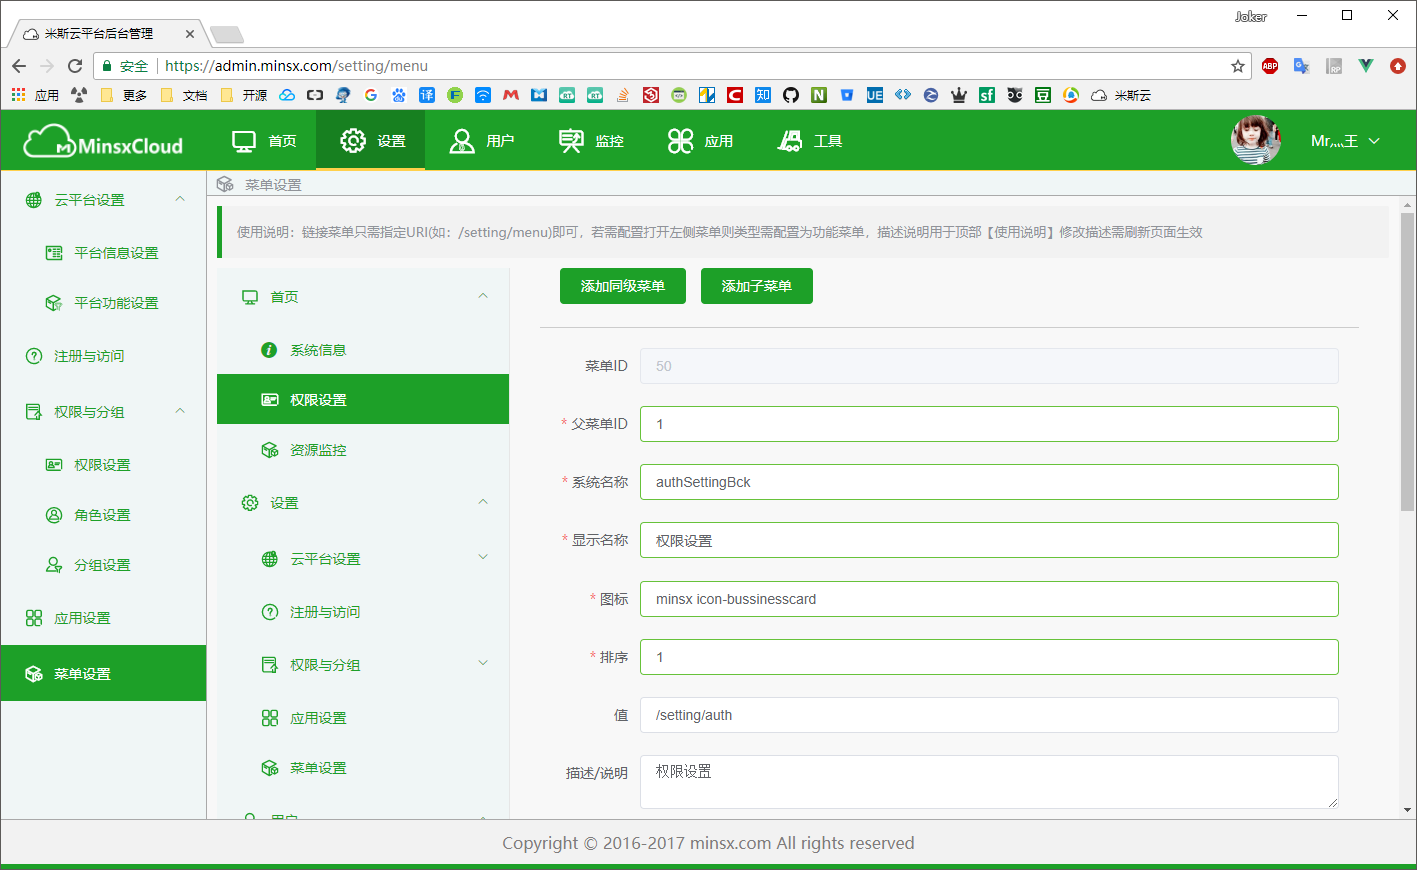Screen dimensions: 1417x870
Task: Click the 添加同级菜单 button
Action: click(623, 286)
